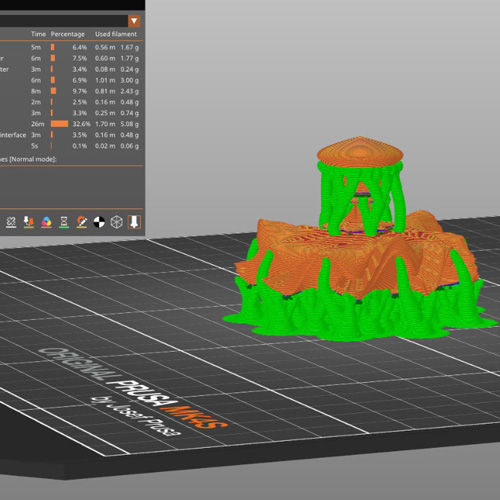Toggle color changes visibility icon
This screenshot has width=500, height=500.
point(46,222)
